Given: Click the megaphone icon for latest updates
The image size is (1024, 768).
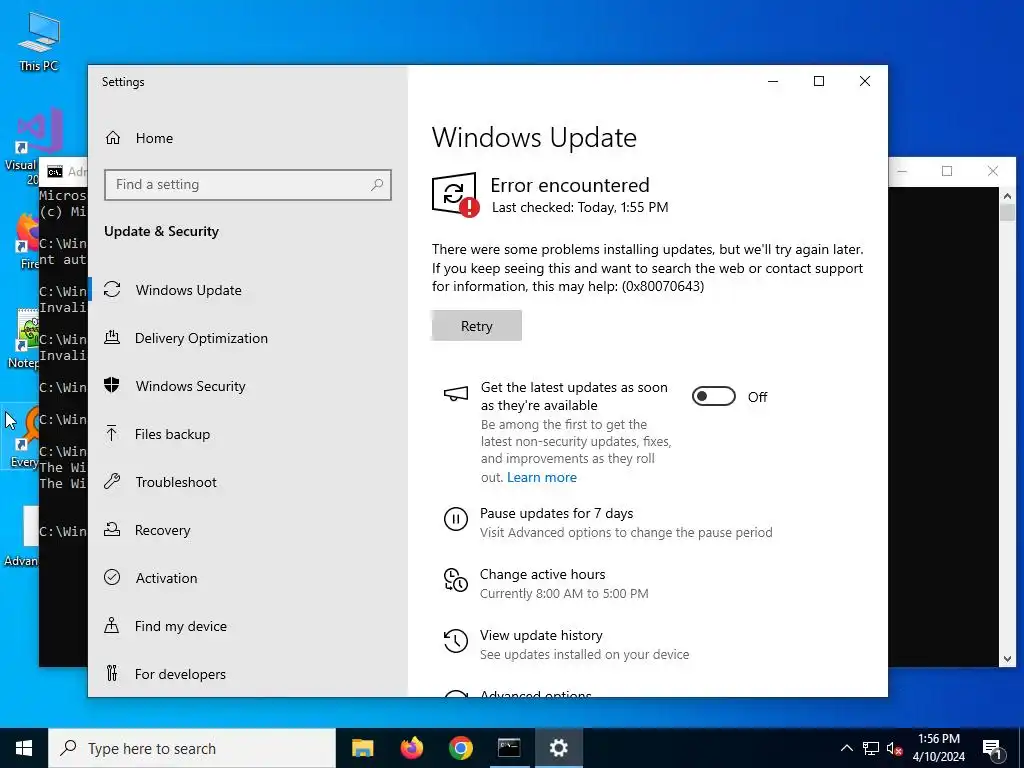Looking at the screenshot, I should (x=456, y=394).
